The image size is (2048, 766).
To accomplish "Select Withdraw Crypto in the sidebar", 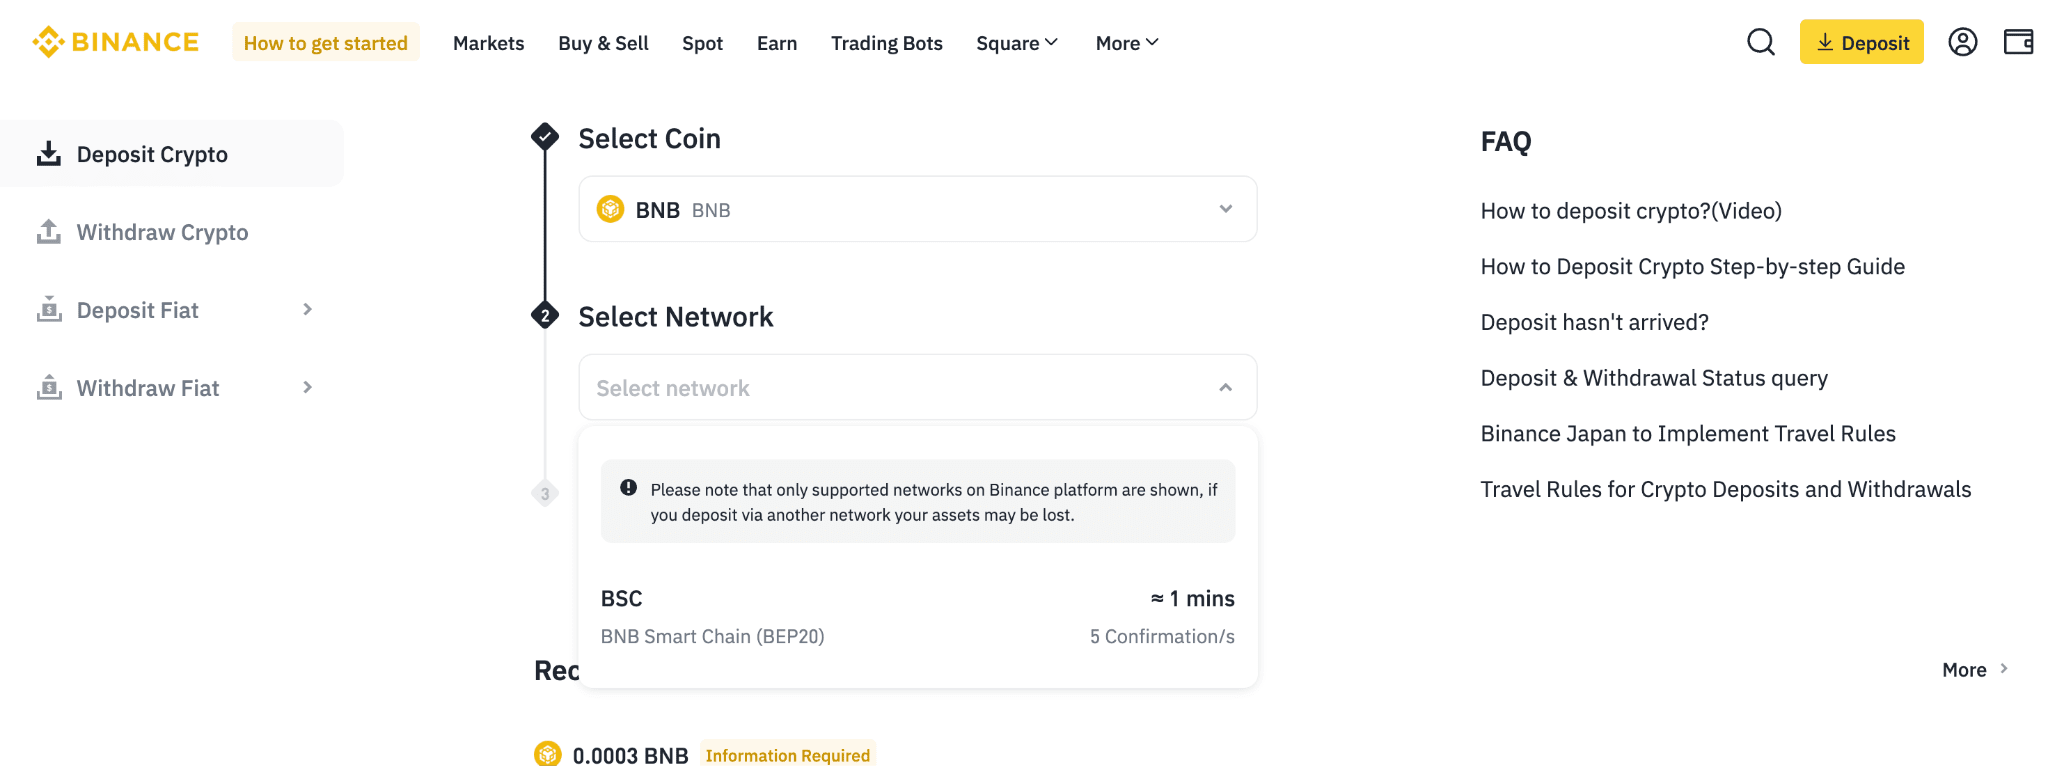I will (162, 232).
